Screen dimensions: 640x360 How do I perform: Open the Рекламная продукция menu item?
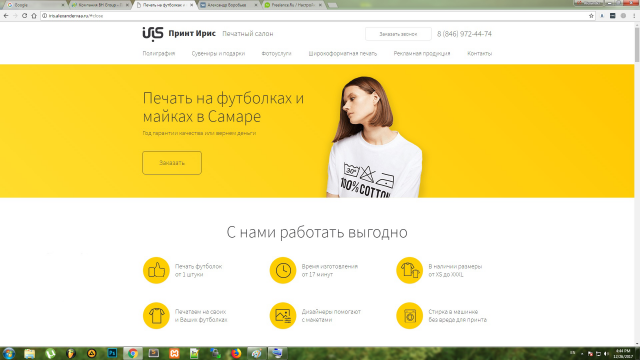pos(422,53)
